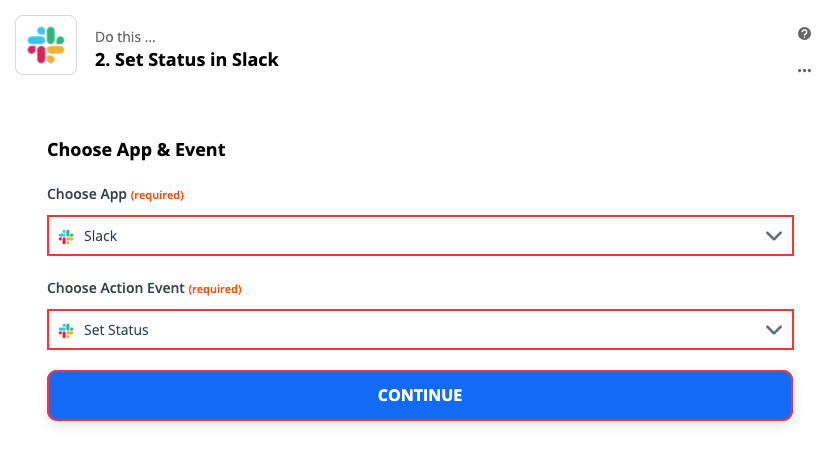
Task: Click small Slack icon in Choose App field
Action: click(x=66, y=237)
